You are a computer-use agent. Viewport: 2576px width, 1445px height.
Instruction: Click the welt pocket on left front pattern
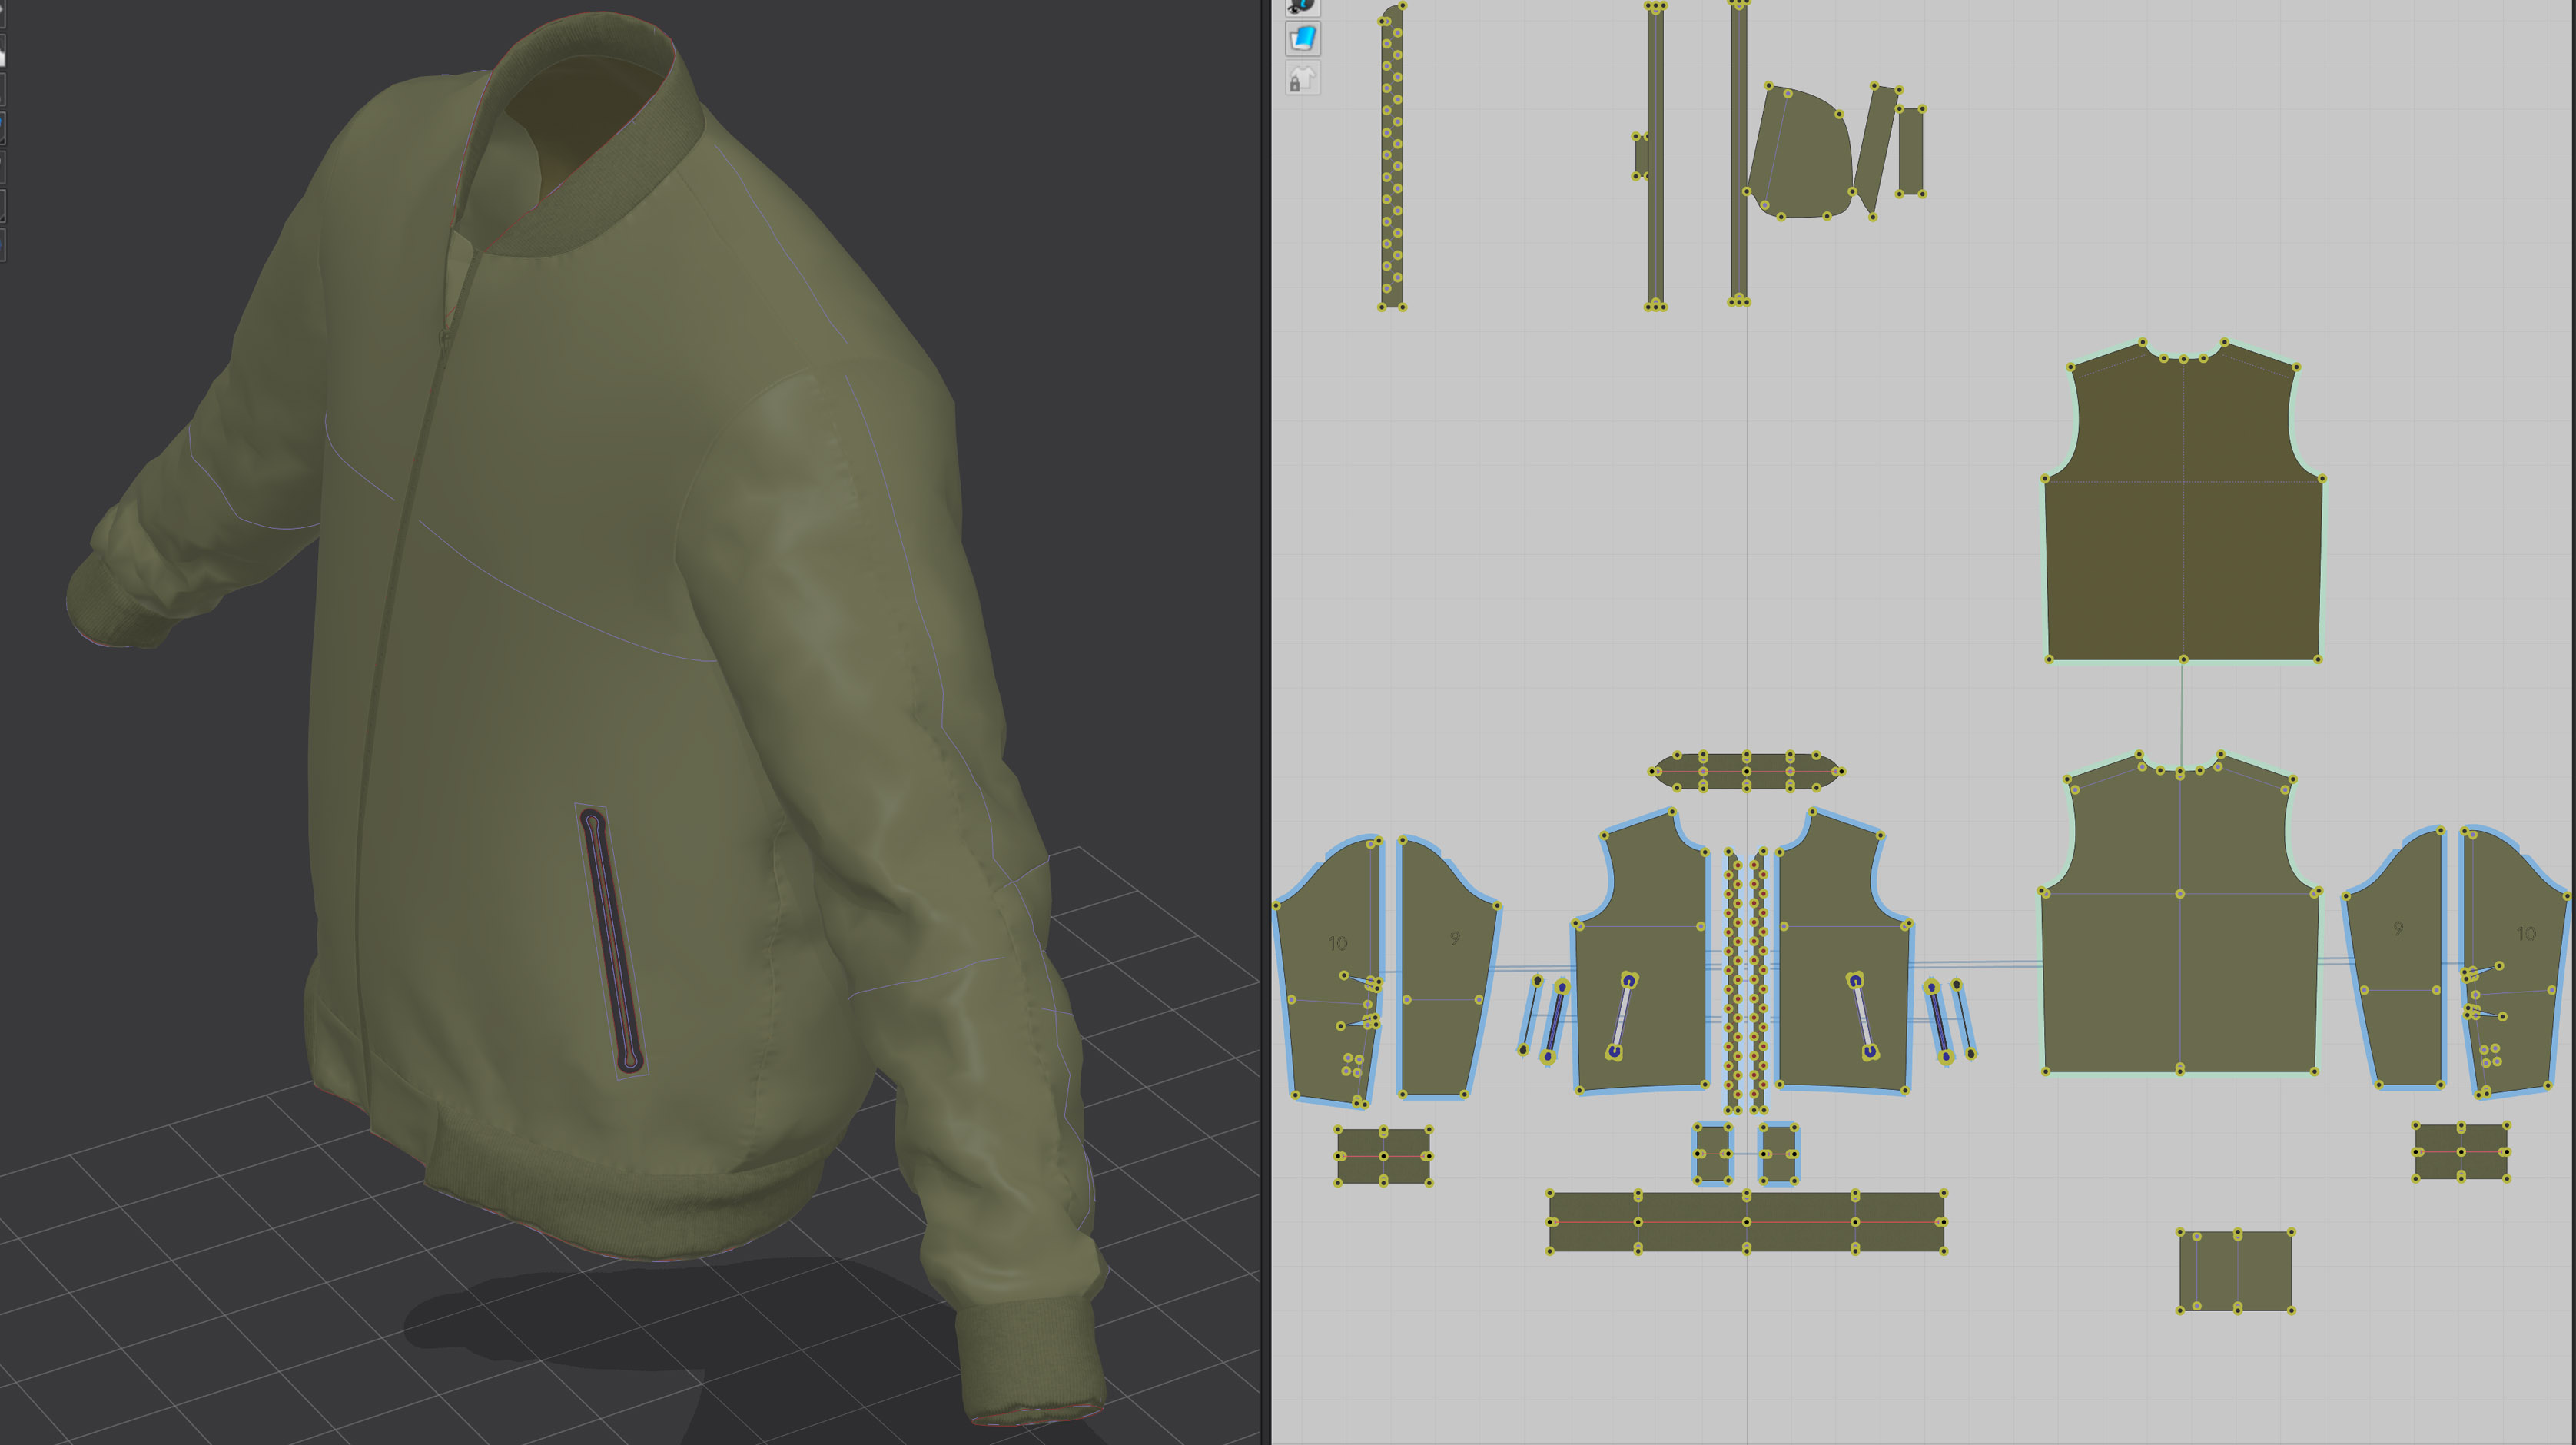pyautogui.click(x=1621, y=1017)
